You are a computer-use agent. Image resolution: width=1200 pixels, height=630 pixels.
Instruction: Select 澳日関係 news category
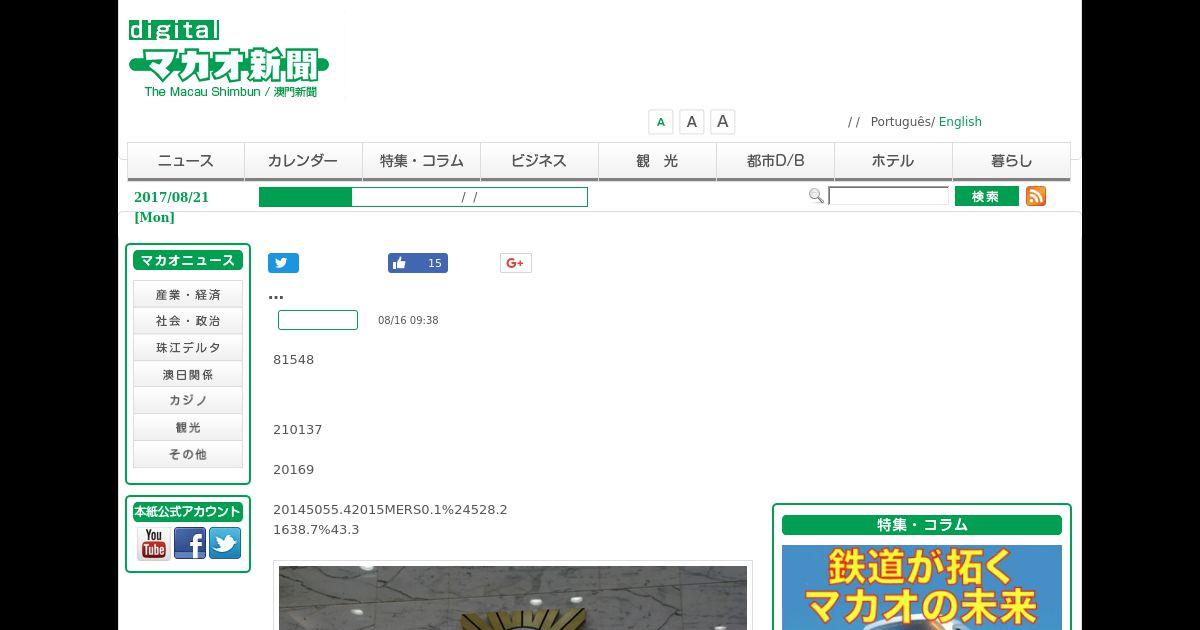(x=188, y=374)
